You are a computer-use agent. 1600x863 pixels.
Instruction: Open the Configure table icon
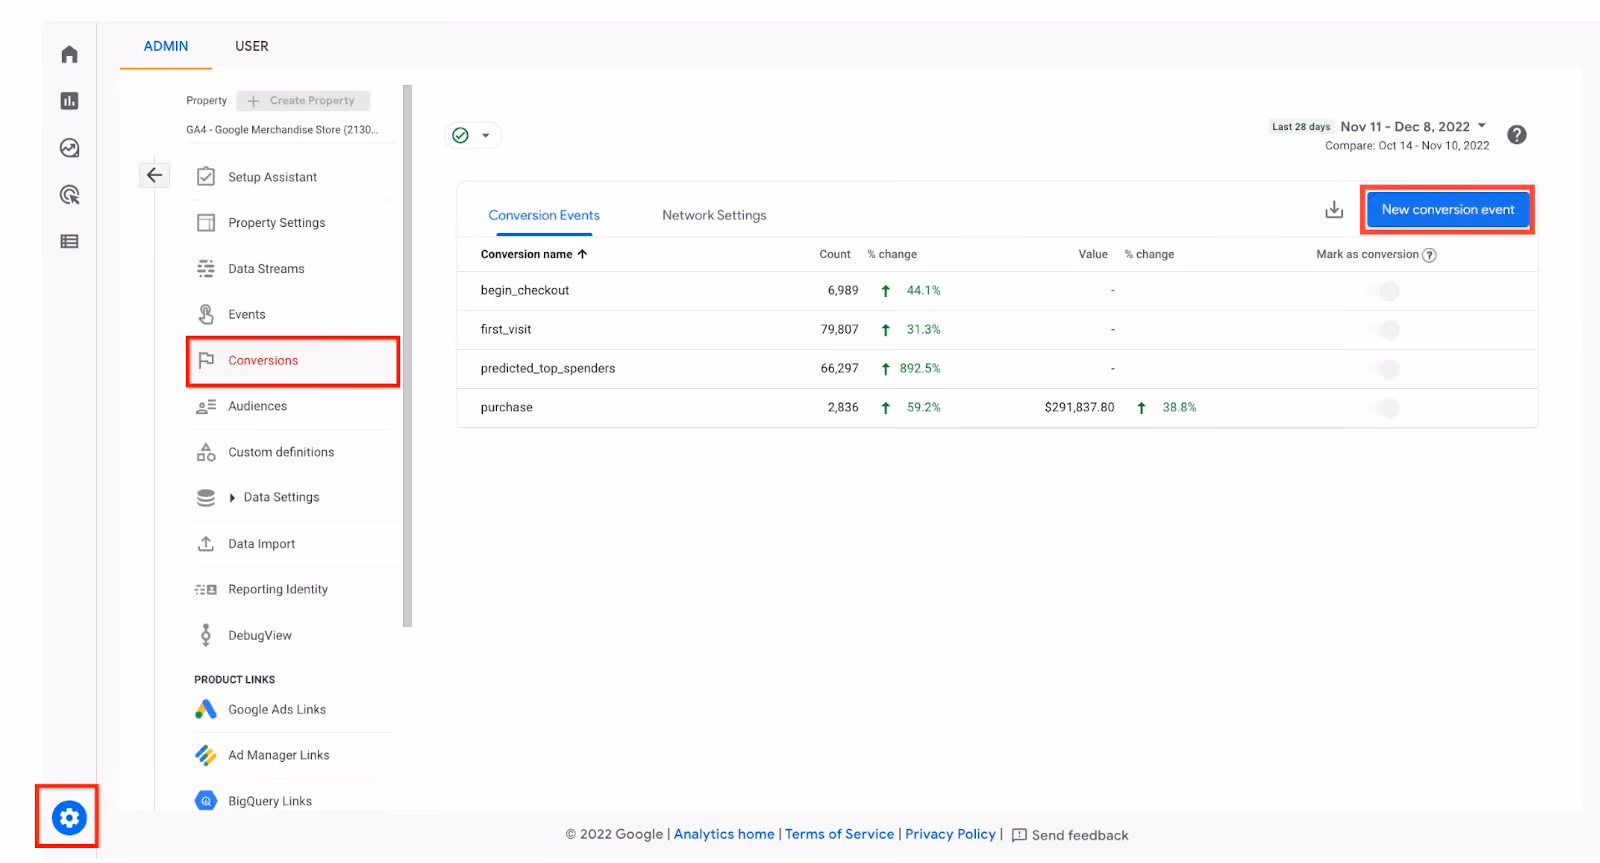point(69,241)
